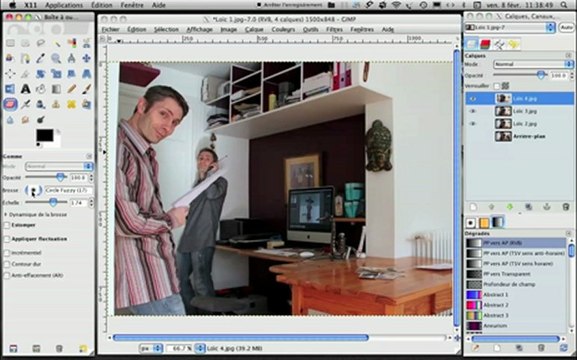Select the Select by Color tool

71,43
